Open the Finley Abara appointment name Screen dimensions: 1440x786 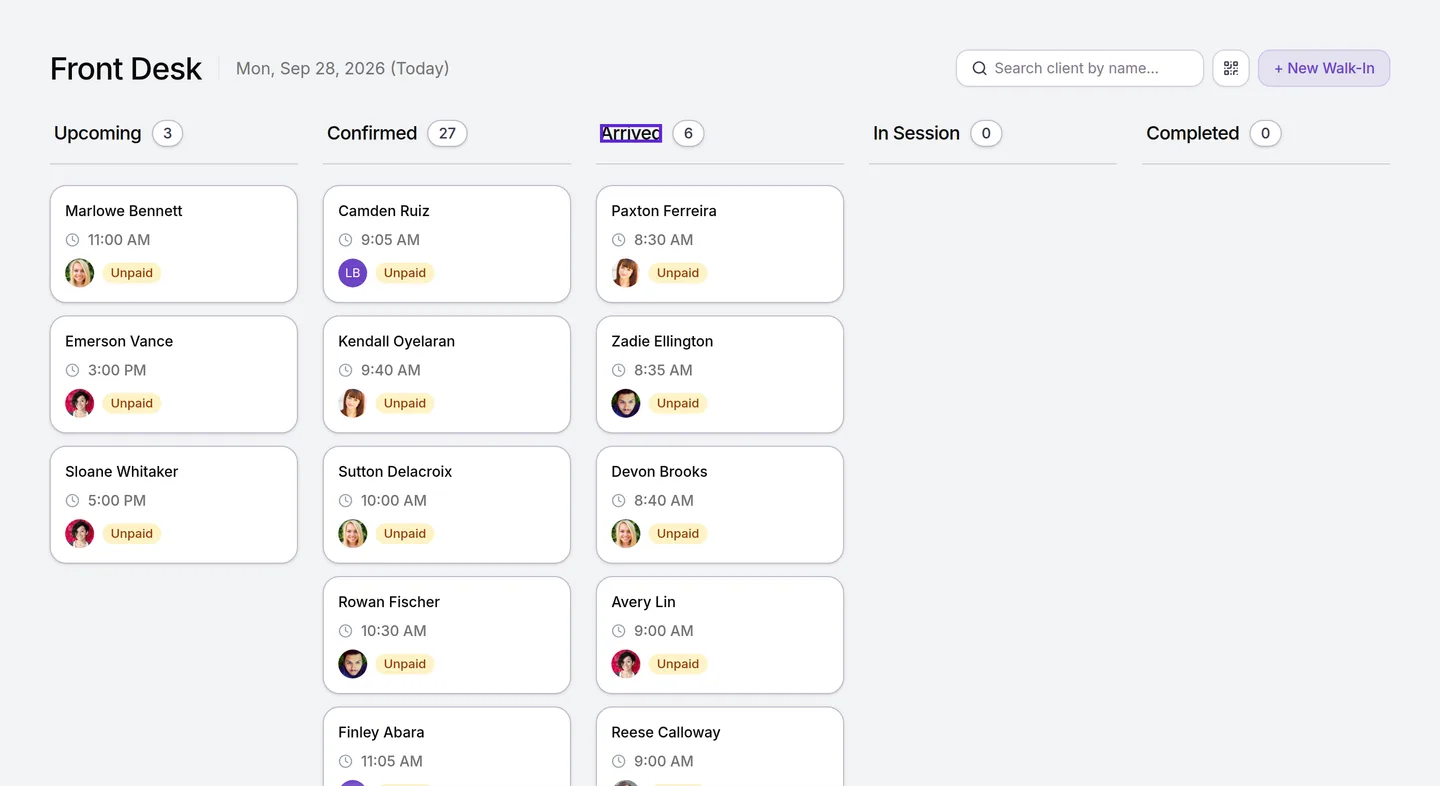point(381,732)
